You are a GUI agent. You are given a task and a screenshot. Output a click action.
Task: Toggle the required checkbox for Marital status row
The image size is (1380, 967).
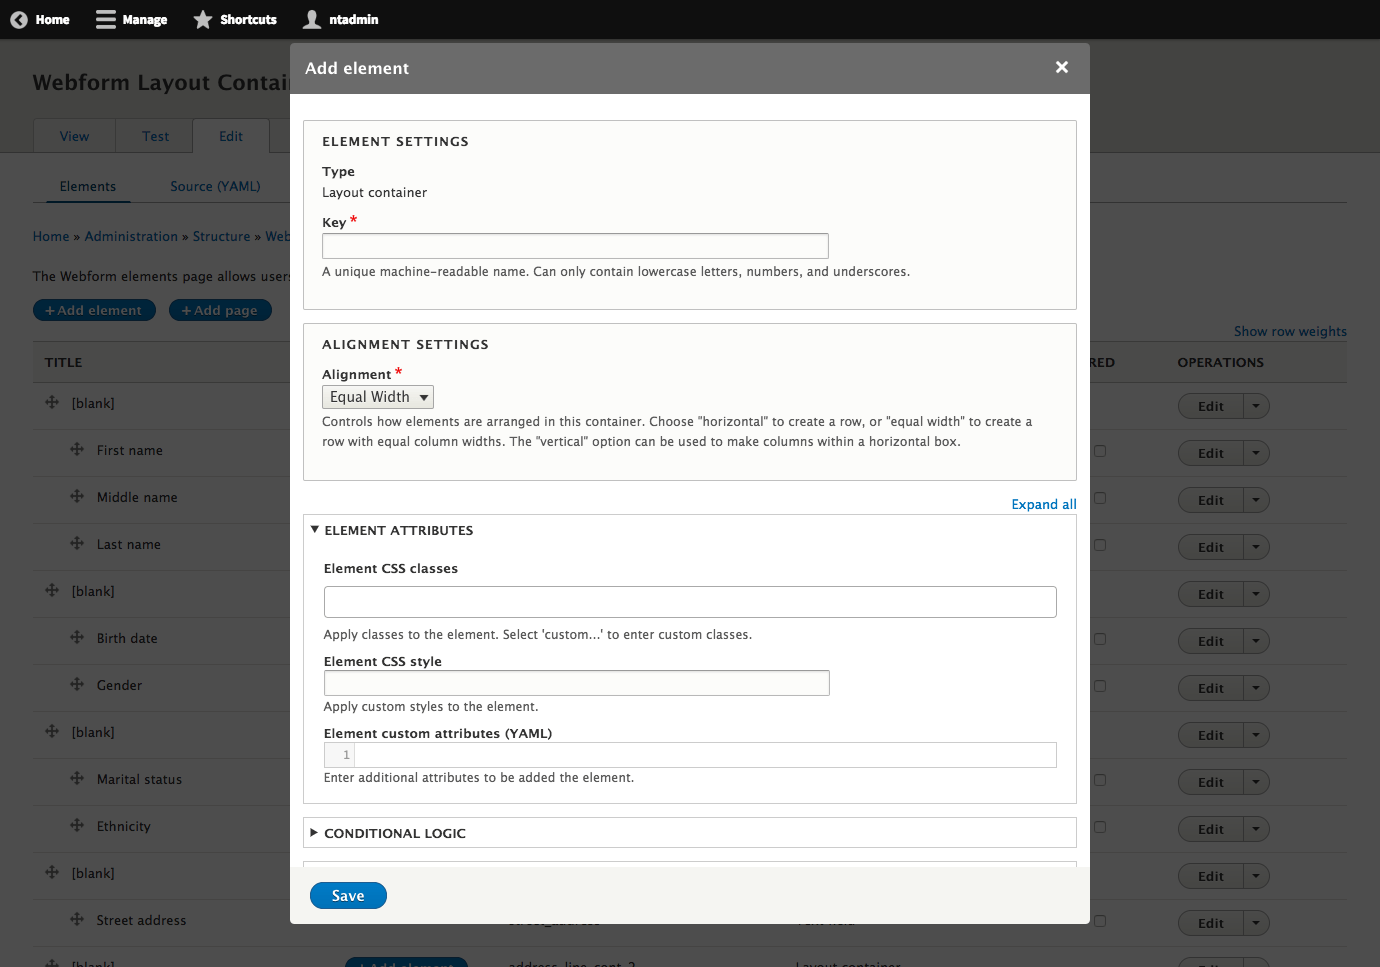1100,780
